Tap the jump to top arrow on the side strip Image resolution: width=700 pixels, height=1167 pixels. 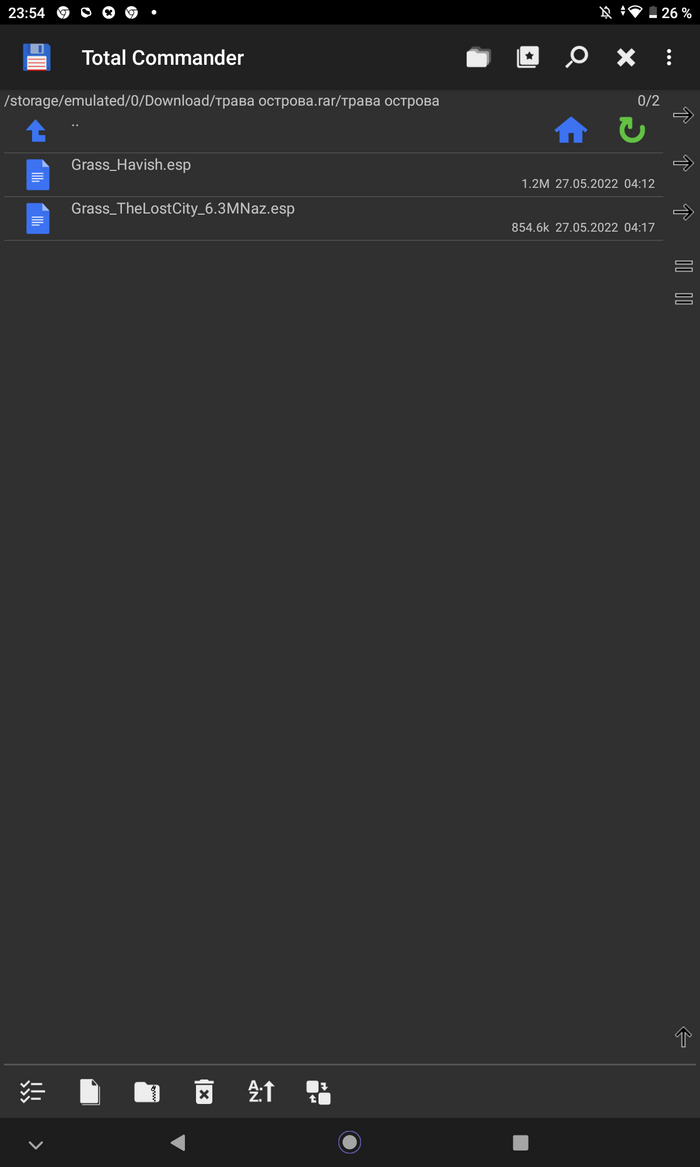(683, 1037)
